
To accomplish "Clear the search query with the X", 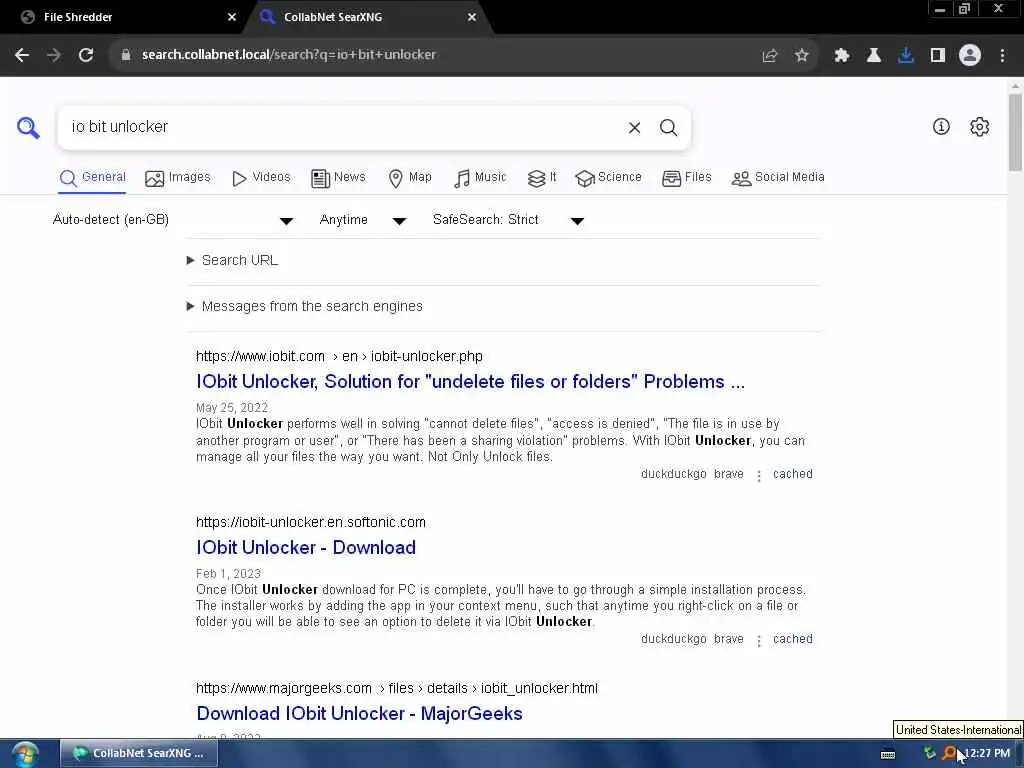I will tap(634, 127).
